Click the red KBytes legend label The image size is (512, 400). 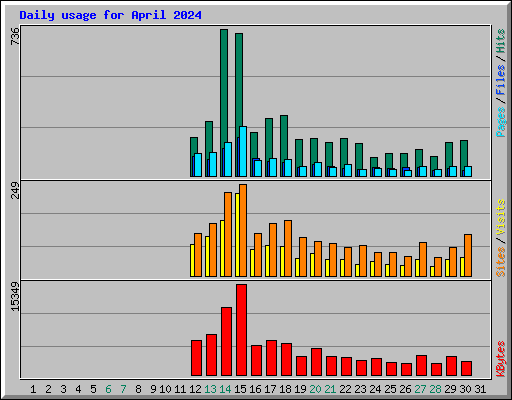500,359
